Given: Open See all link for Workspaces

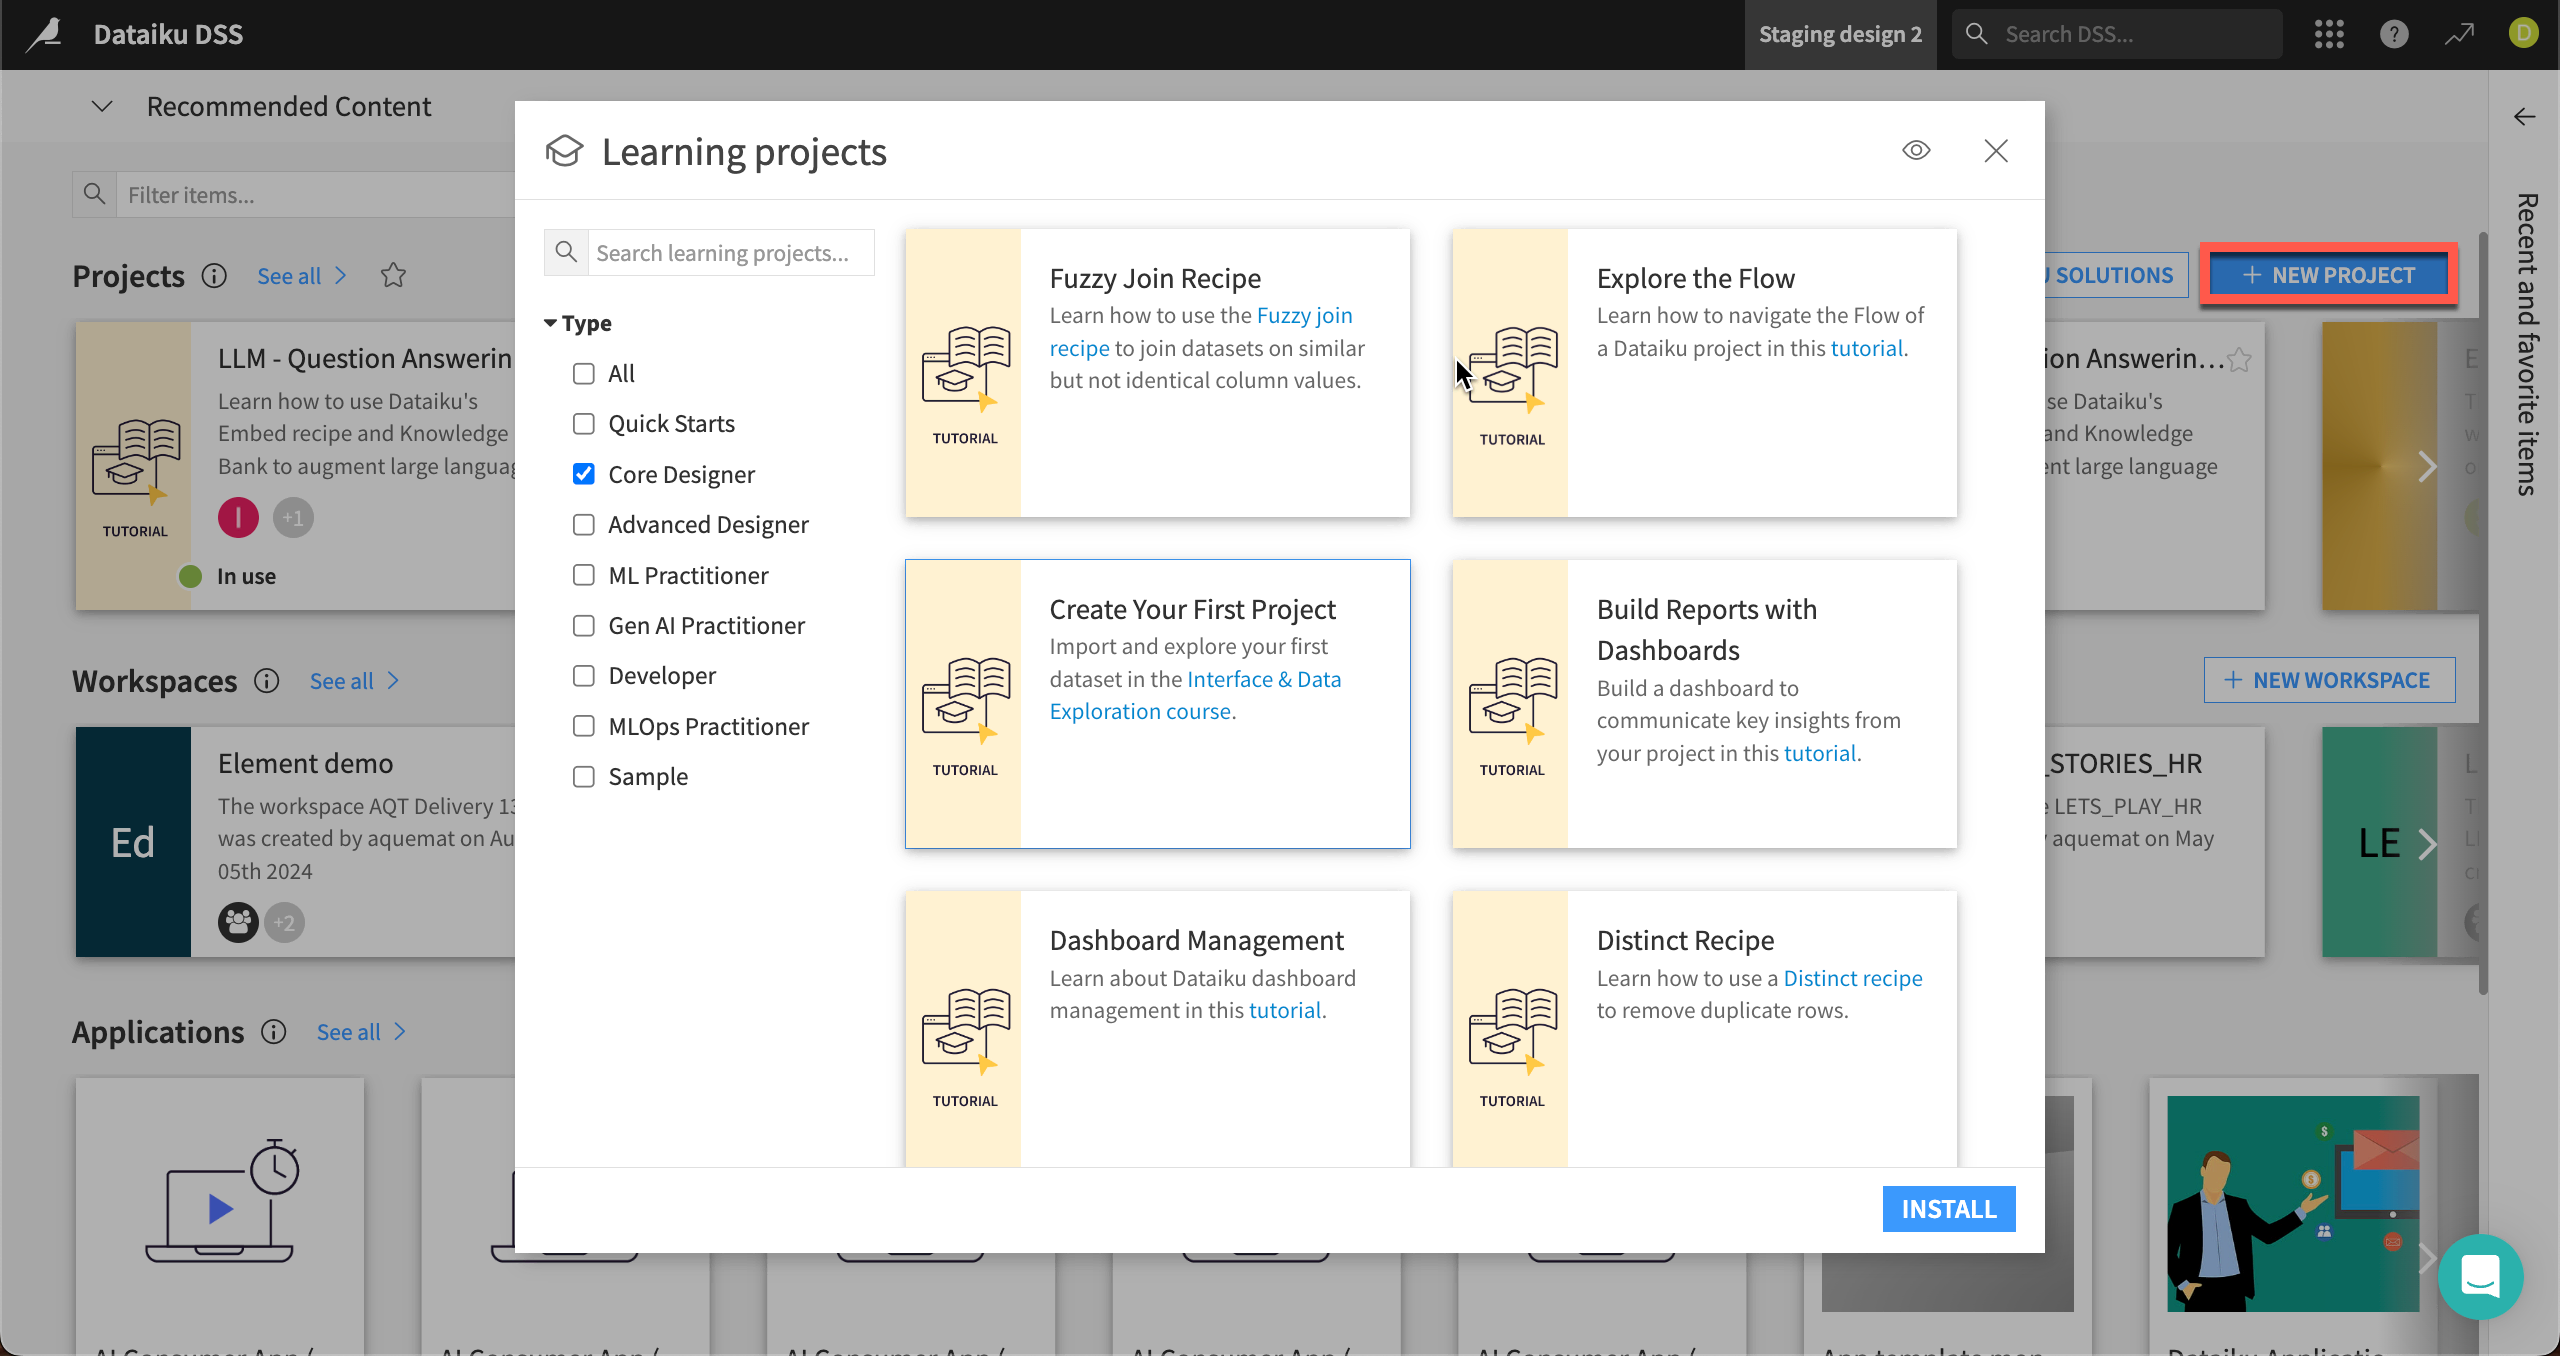Looking at the screenshot, I should (x=354, y=681).
